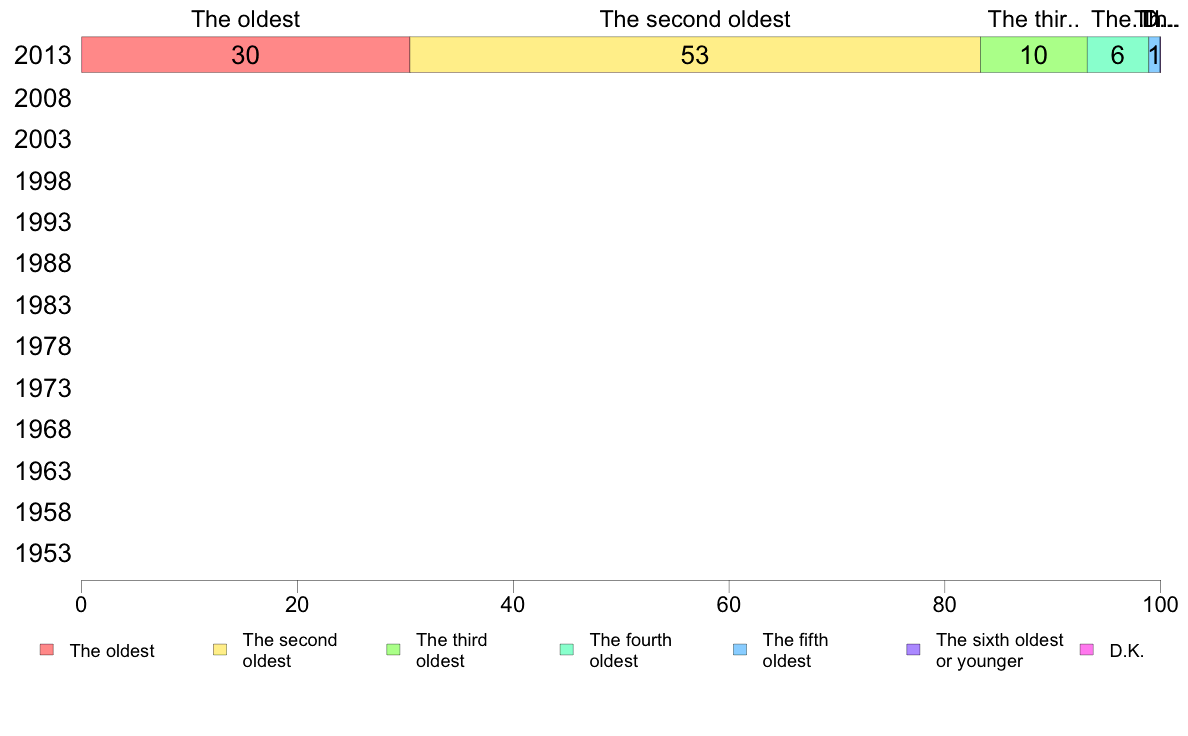Click the 'D.K.' legend text

pyautogui.click(x=1127, y=650)
